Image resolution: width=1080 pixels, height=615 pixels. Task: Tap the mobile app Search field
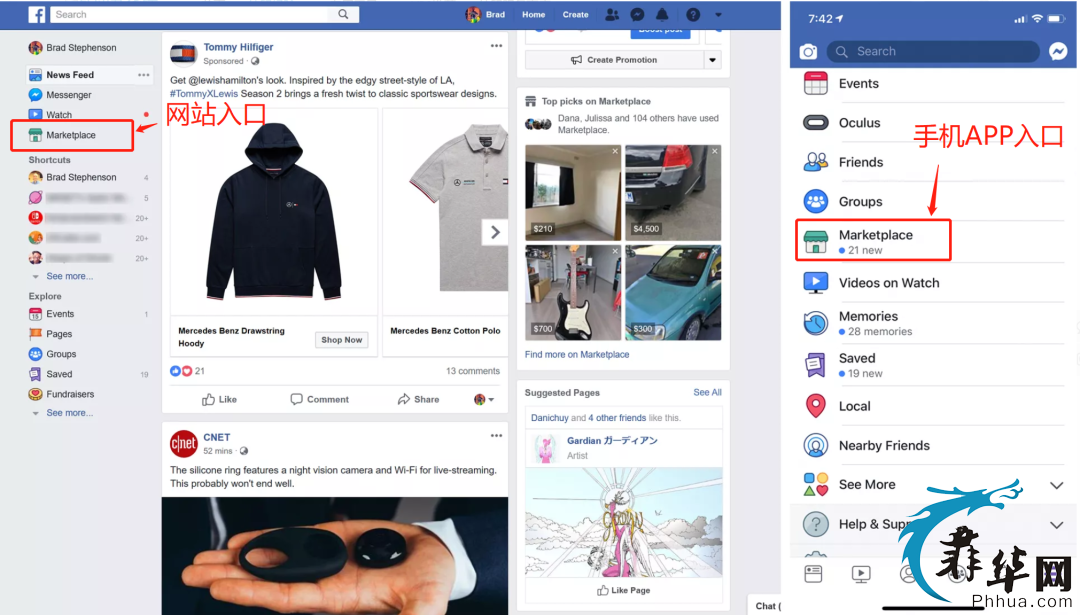click(x=933, y=52)
